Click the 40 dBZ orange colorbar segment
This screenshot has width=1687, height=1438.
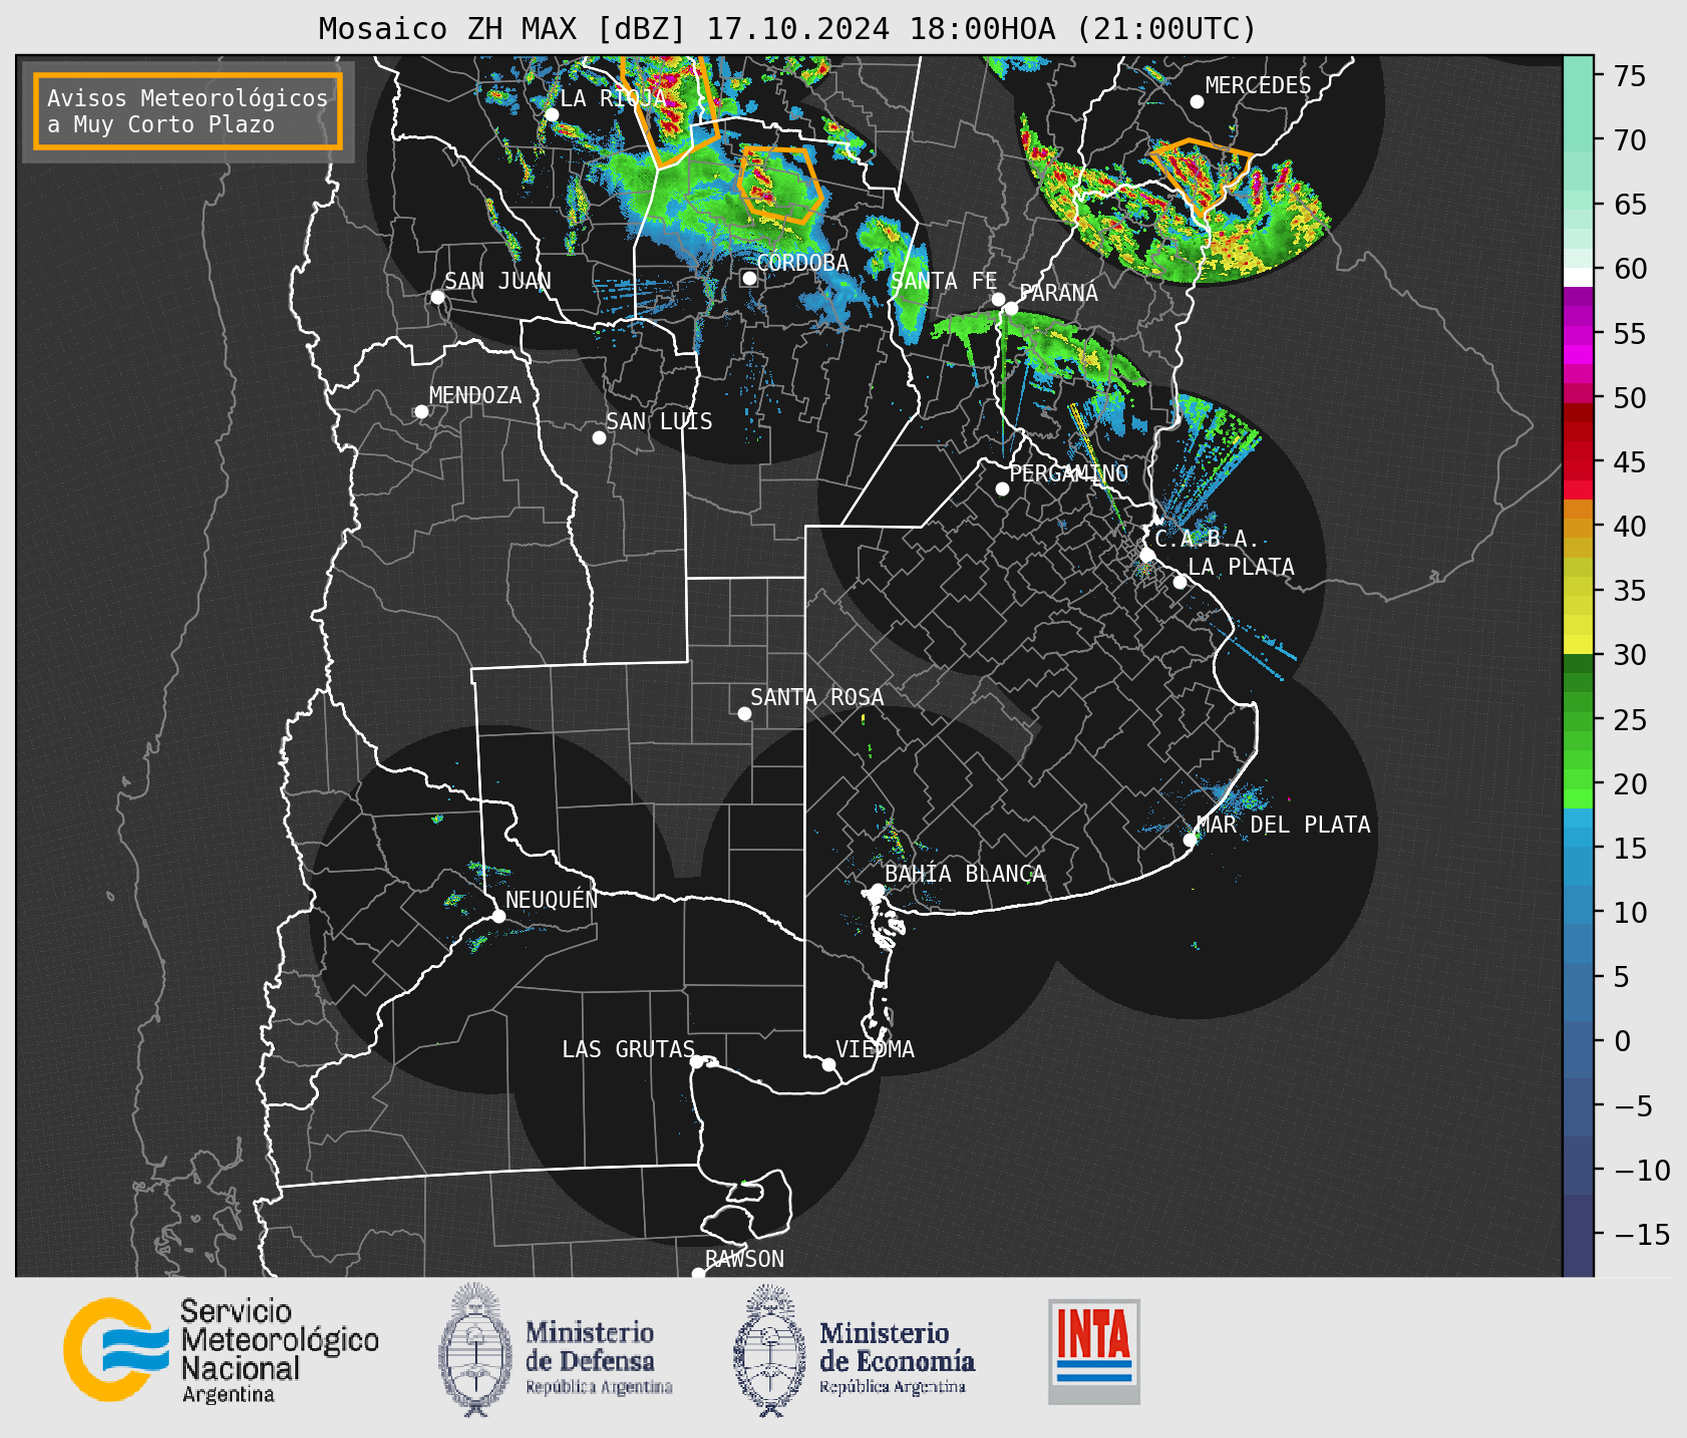1578,527
